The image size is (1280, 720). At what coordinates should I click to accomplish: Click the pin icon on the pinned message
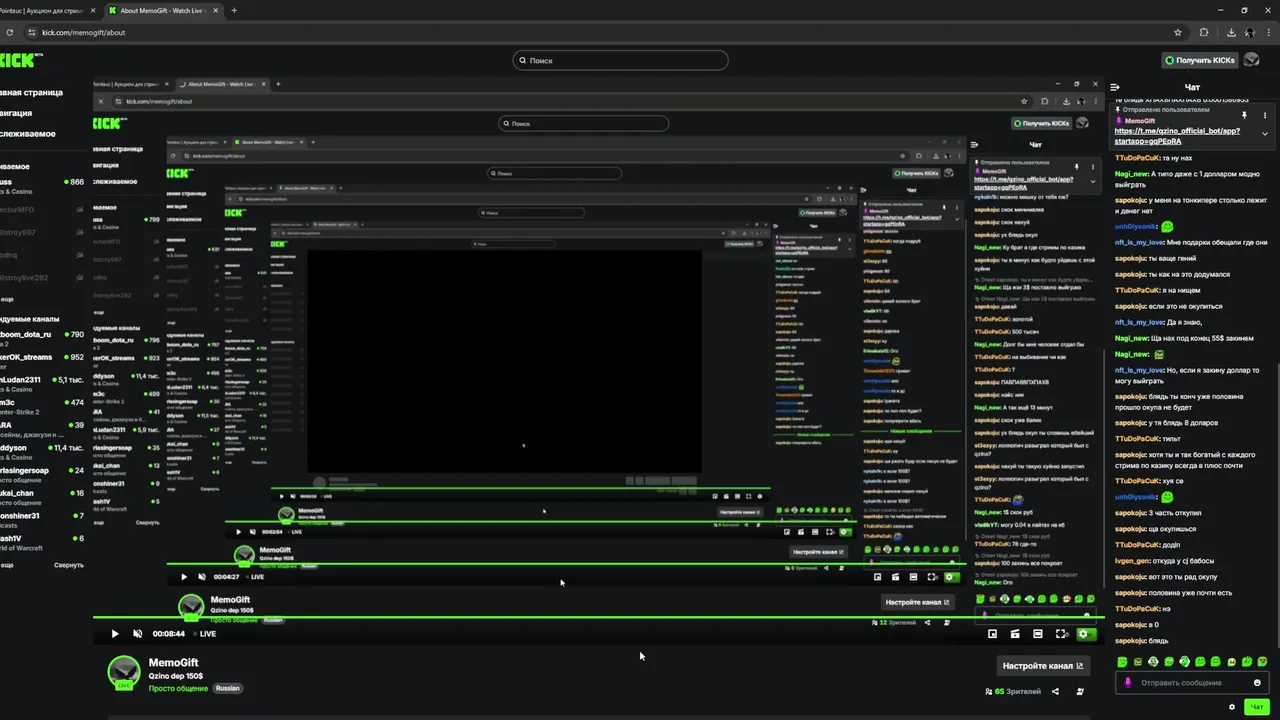click(1245, 115)
